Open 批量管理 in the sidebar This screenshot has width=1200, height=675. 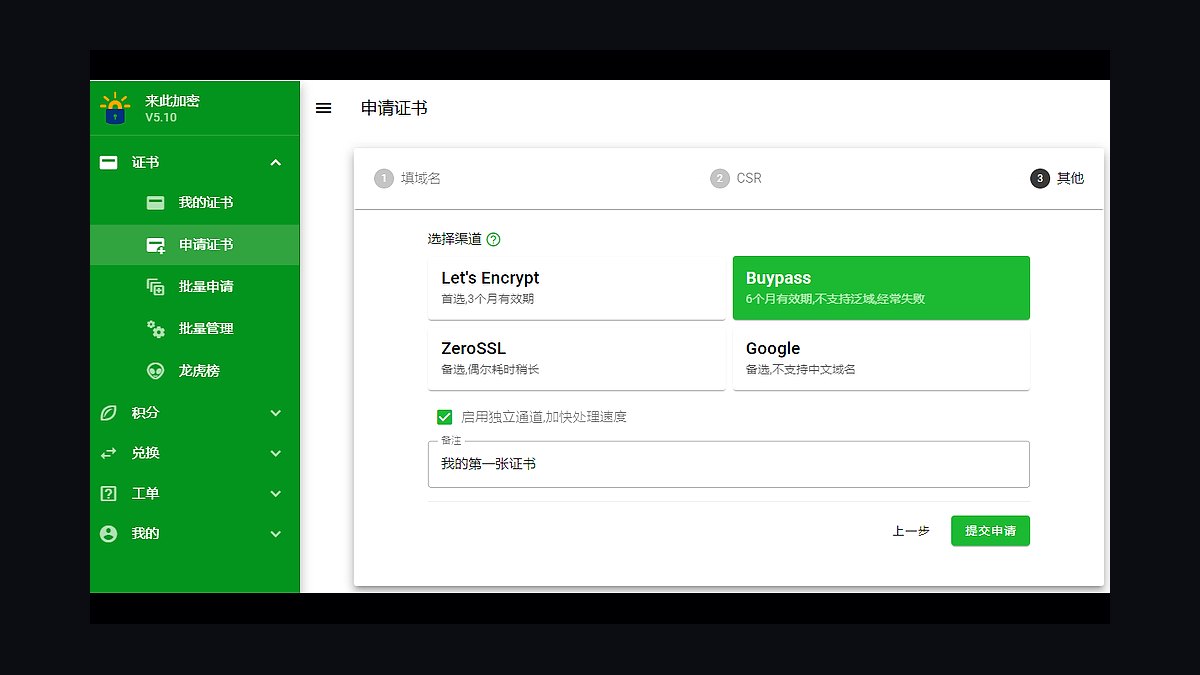tap(195, 329)
